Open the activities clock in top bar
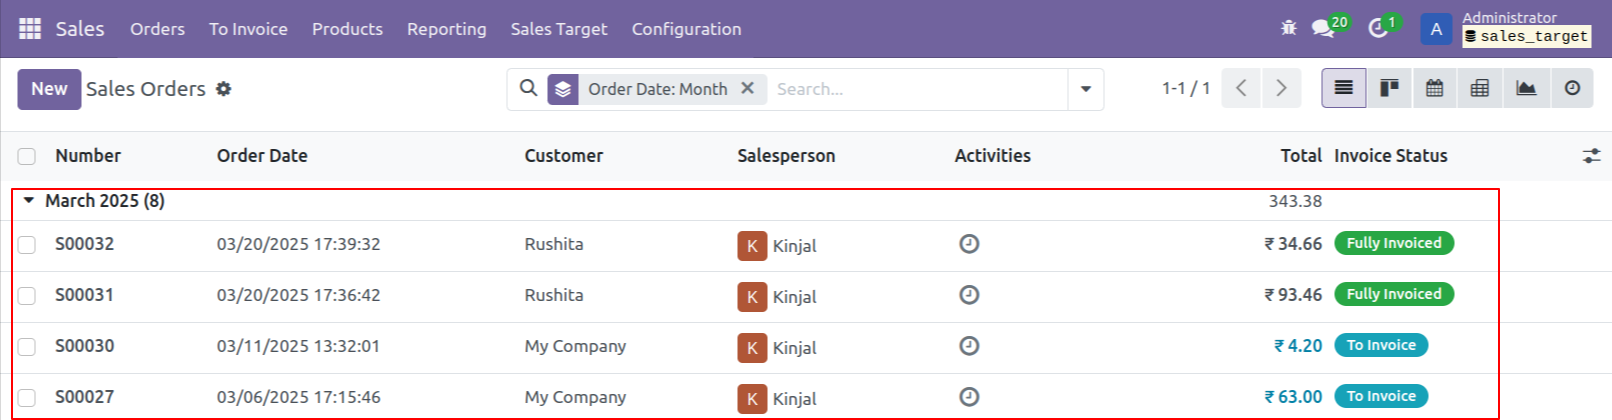The width and height of the screenshot is (1612, 420). click(1378, 28)
